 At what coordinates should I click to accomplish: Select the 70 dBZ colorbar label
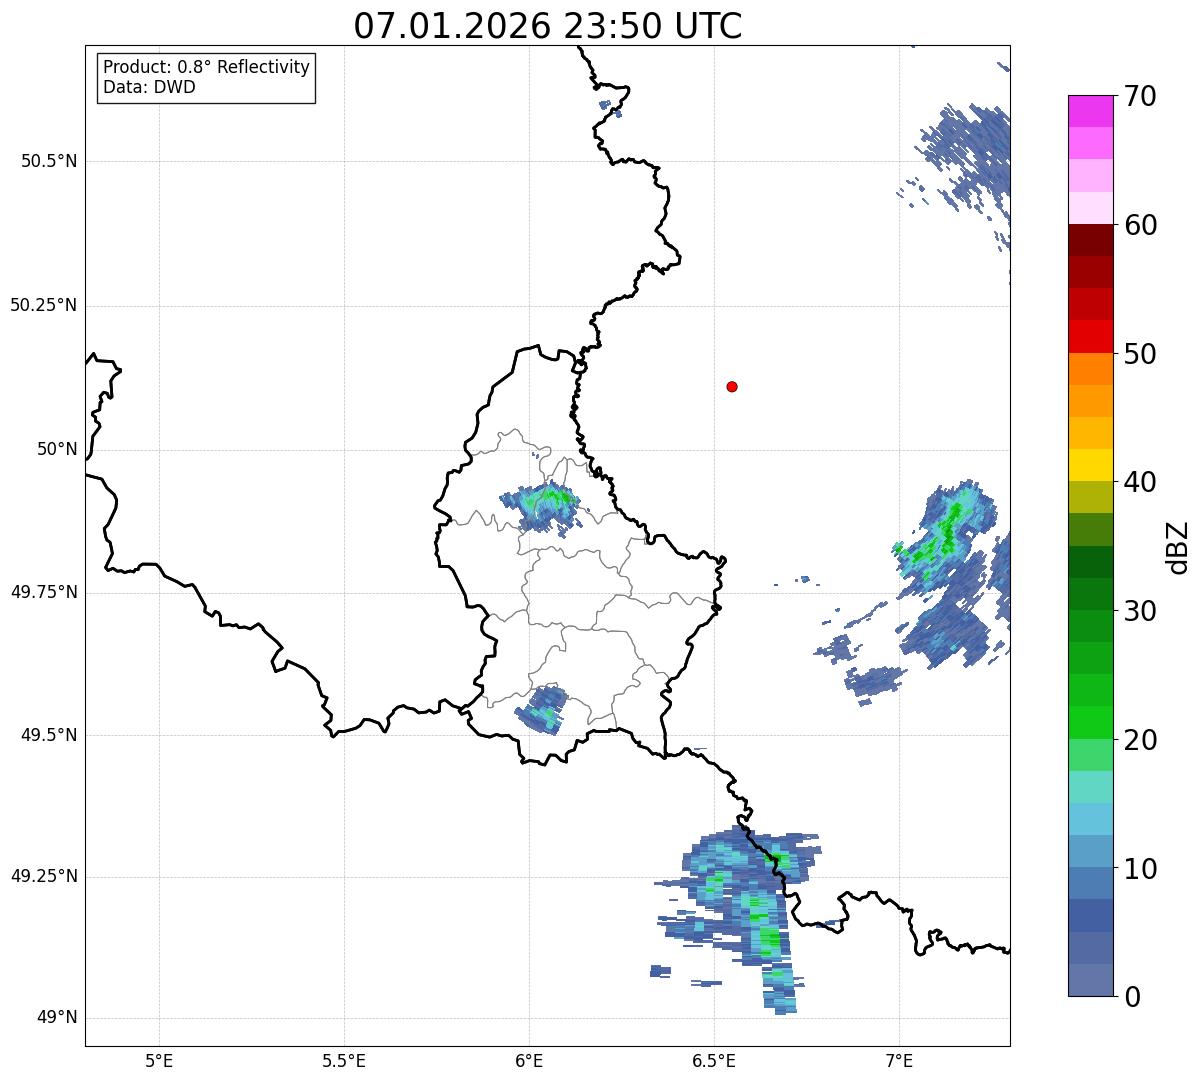click(x=1141, y=96)
